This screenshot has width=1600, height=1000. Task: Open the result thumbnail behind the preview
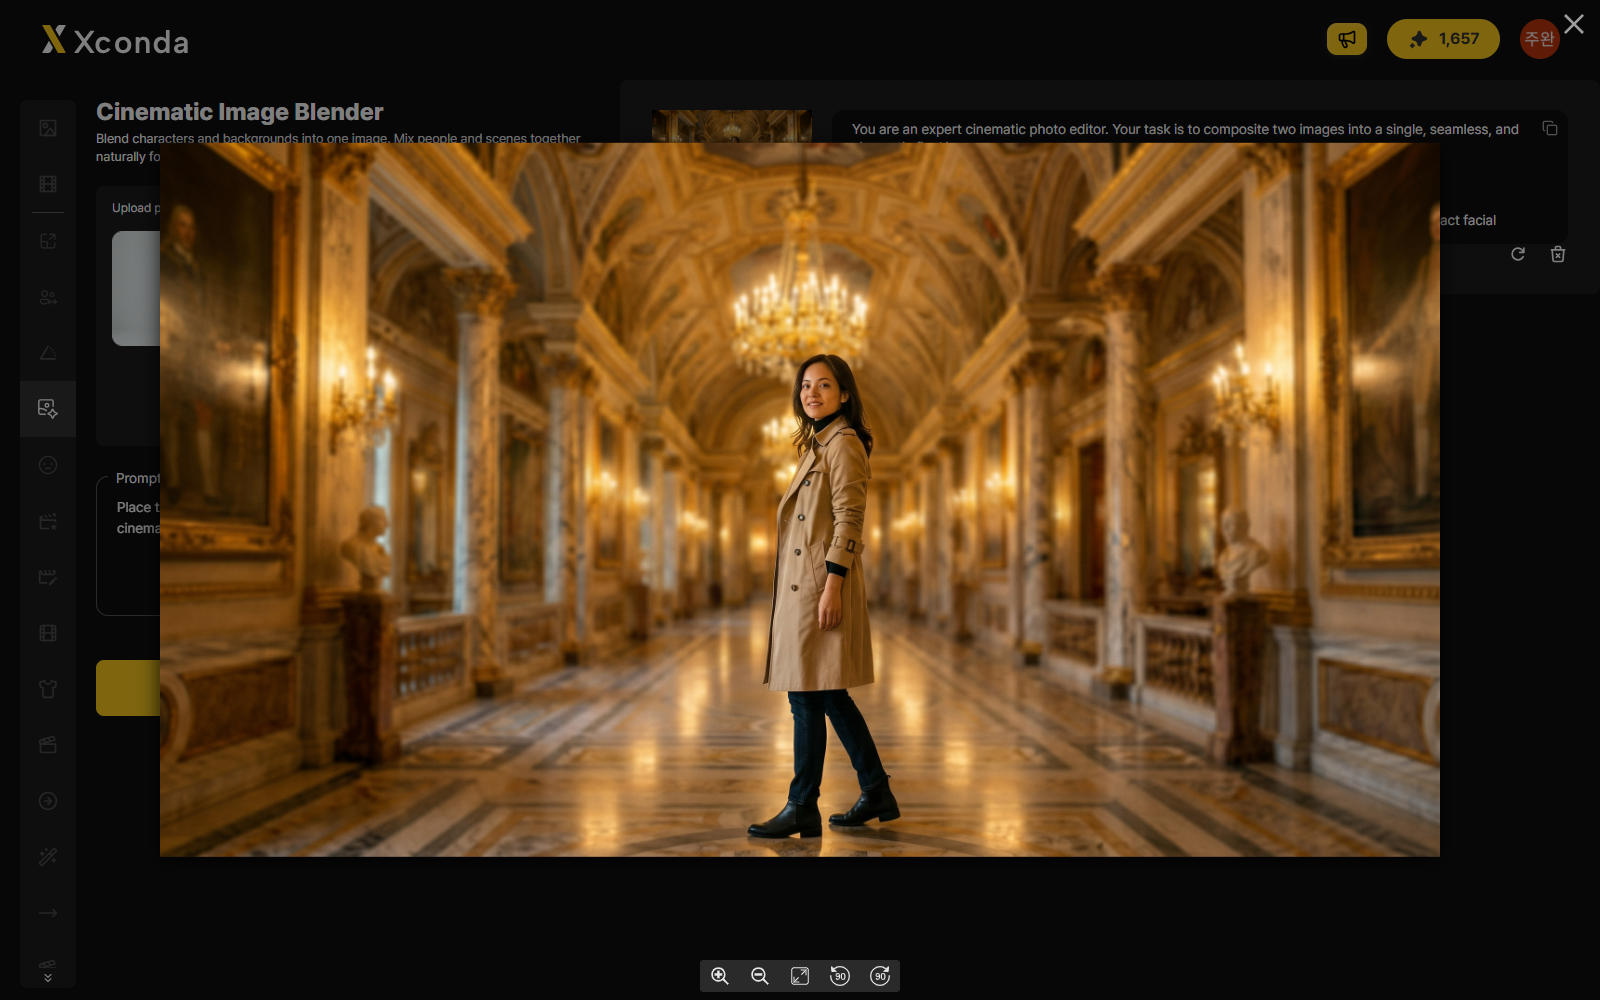[732, 126]
